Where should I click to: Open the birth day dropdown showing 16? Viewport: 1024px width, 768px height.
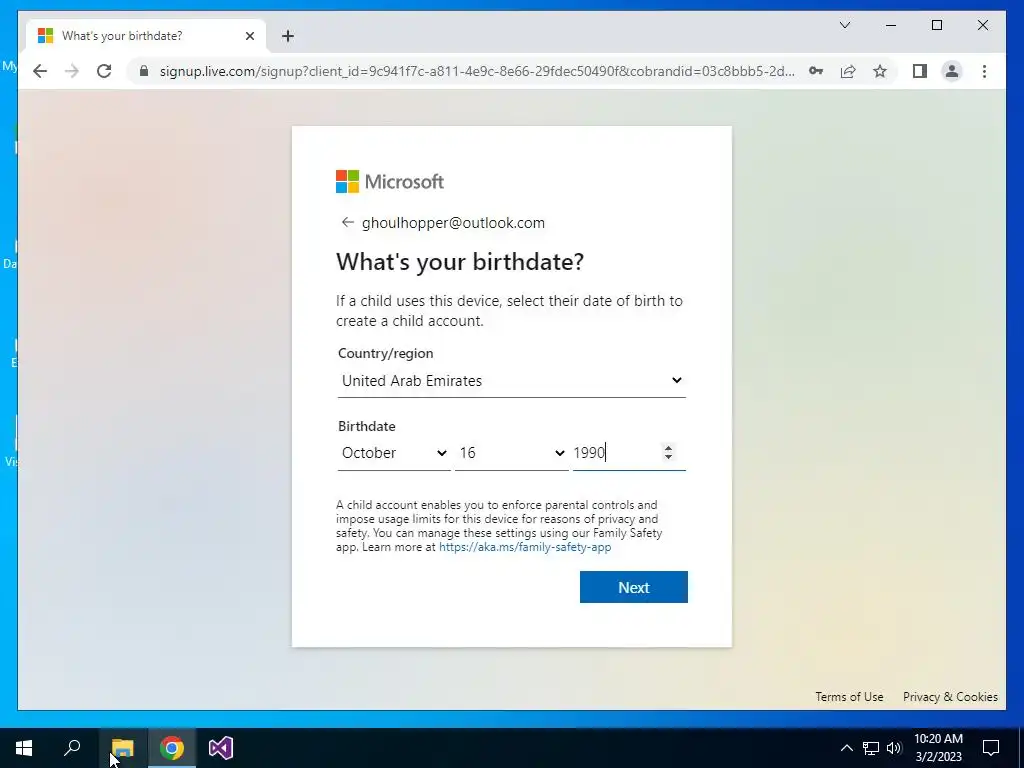tap(511, 453)
